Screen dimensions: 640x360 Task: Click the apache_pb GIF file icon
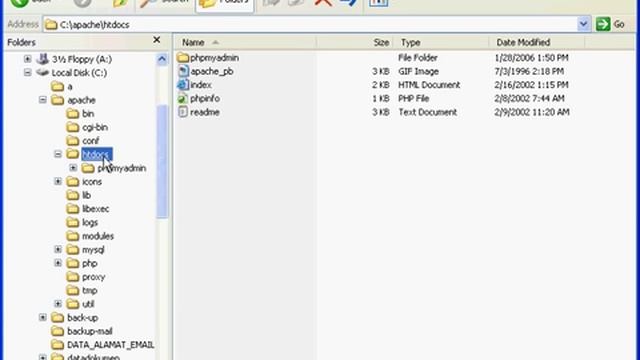pos(183,71)
